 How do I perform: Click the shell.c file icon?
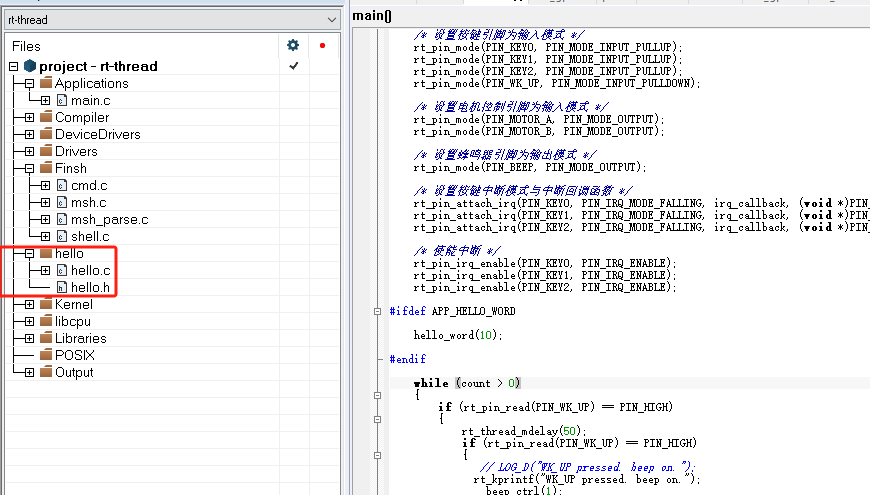coord(62,236)
